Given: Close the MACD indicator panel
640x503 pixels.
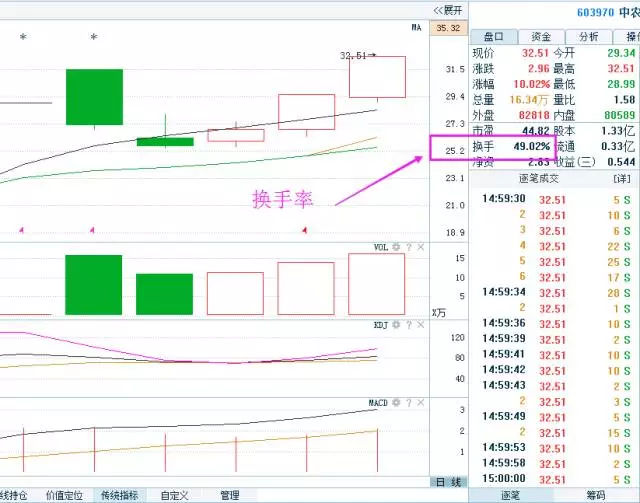Looking at the screenshot, I should pos(421,403).
